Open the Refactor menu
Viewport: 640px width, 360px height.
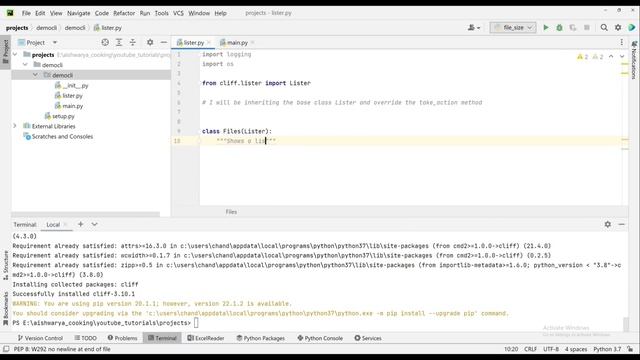pos(124,13)
